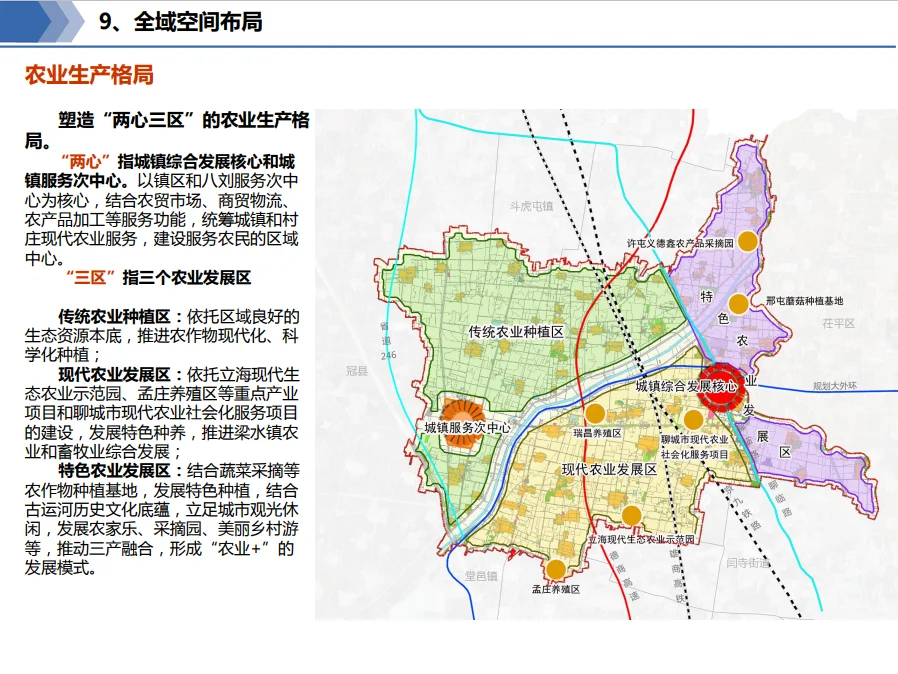Click the 立海现代生态农业示范园 orange marker
This screenshot has width=898, height=674.
(631, 516)
